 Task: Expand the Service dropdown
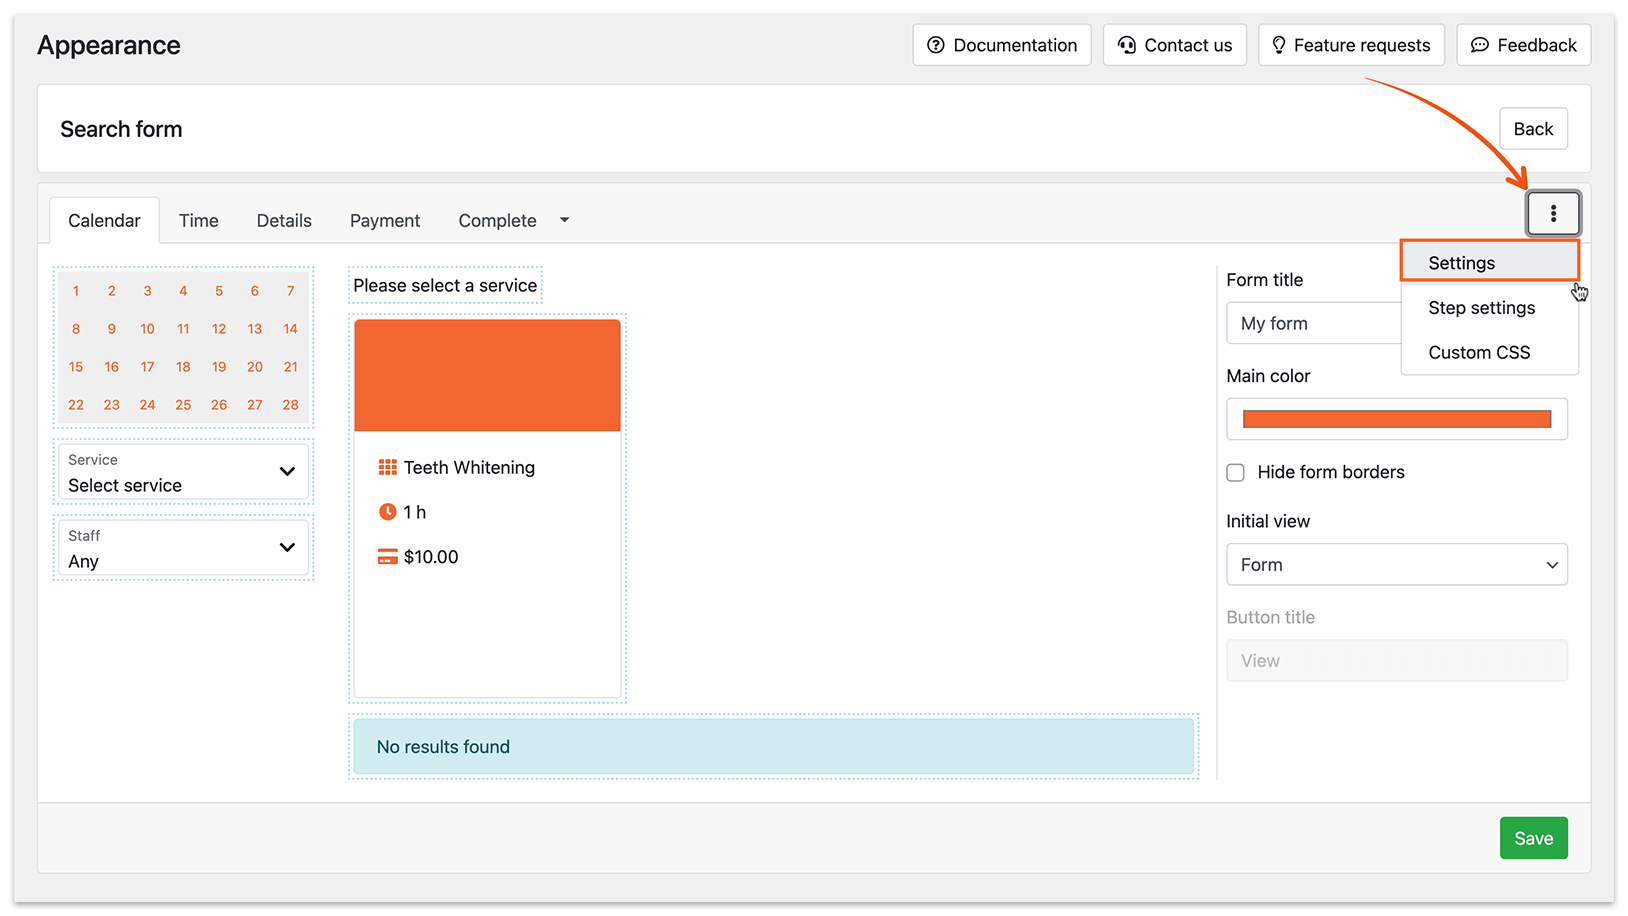pos(183,472)
